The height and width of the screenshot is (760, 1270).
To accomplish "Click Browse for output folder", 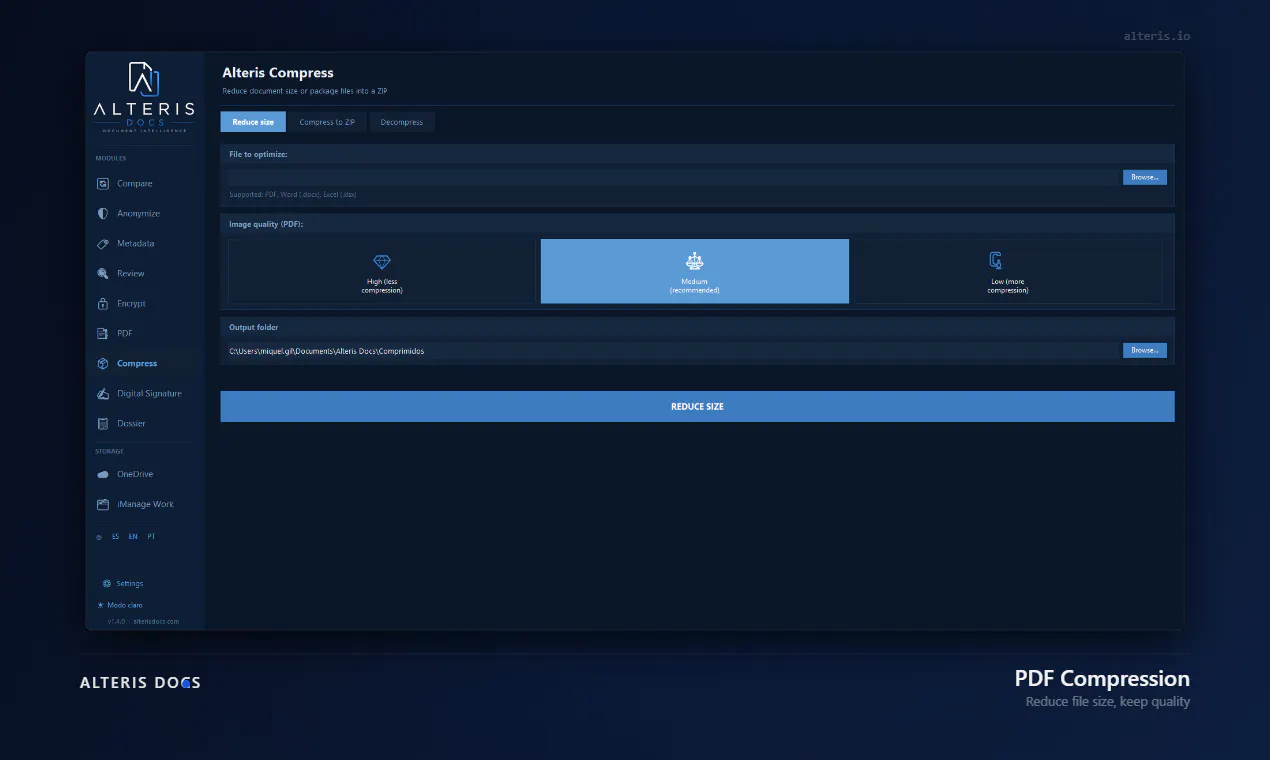I will 1144,351.
